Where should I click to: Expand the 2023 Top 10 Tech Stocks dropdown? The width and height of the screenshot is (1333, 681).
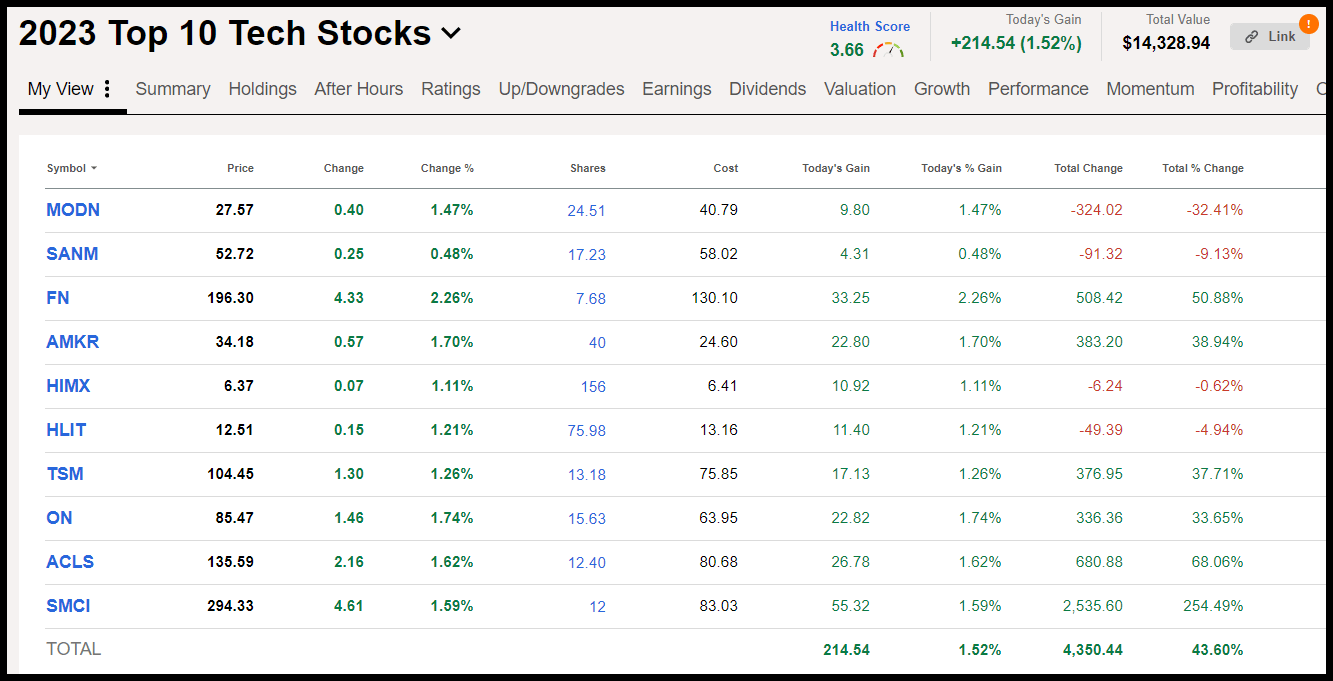coord(451,33)
